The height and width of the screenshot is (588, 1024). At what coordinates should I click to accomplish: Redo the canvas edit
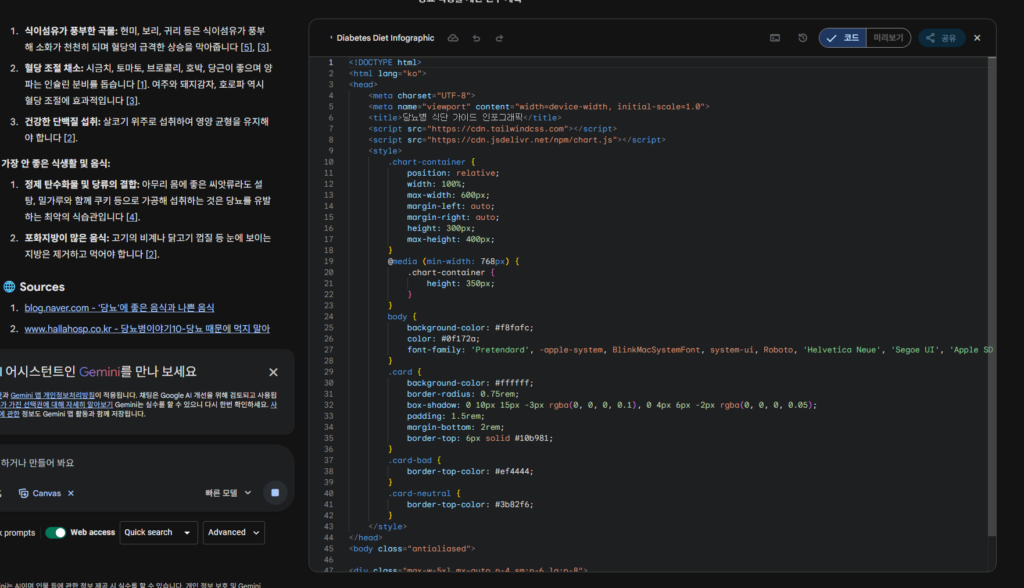click(x=499, y=38)
